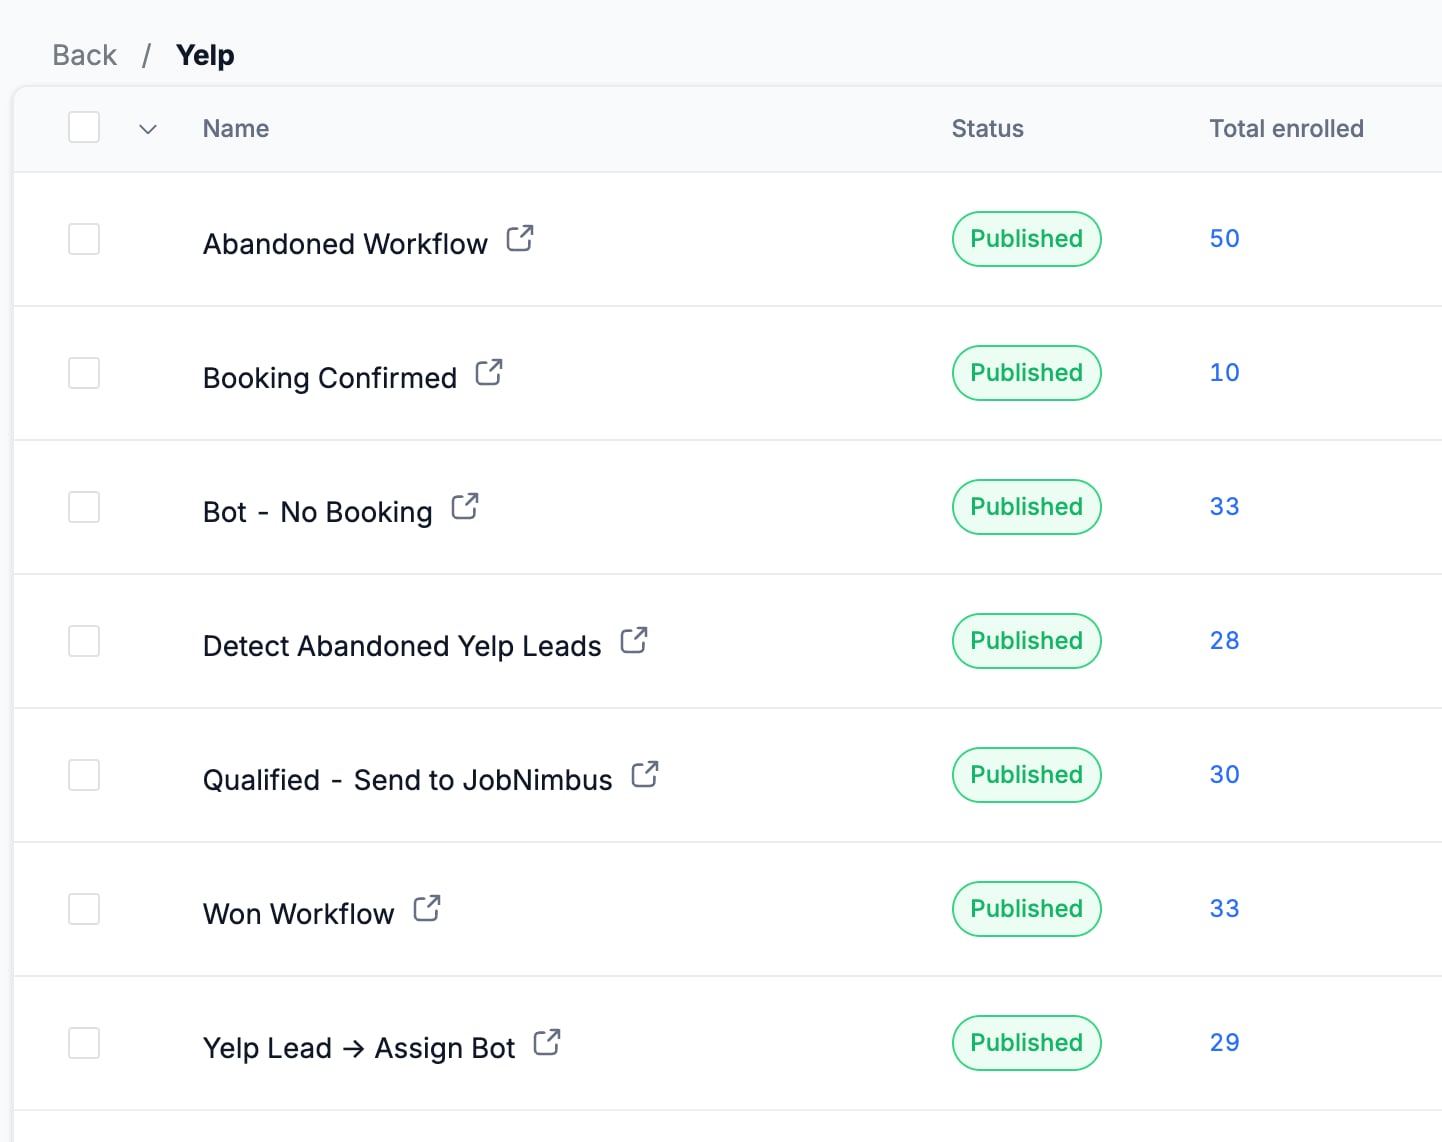The height and width of the screenshot is (1142, 1442).
Task: Open Qualified - Send to JobNimbus workflow
Action: (x=408, y=780)
